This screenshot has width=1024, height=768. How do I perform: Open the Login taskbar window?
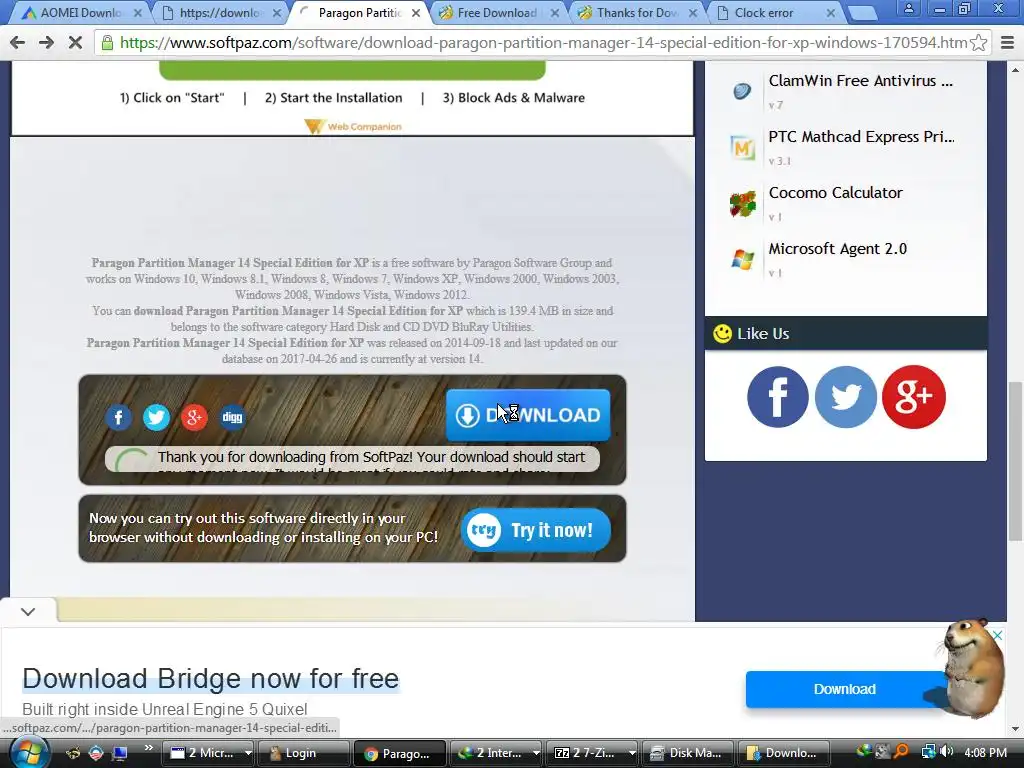(304, 753)
